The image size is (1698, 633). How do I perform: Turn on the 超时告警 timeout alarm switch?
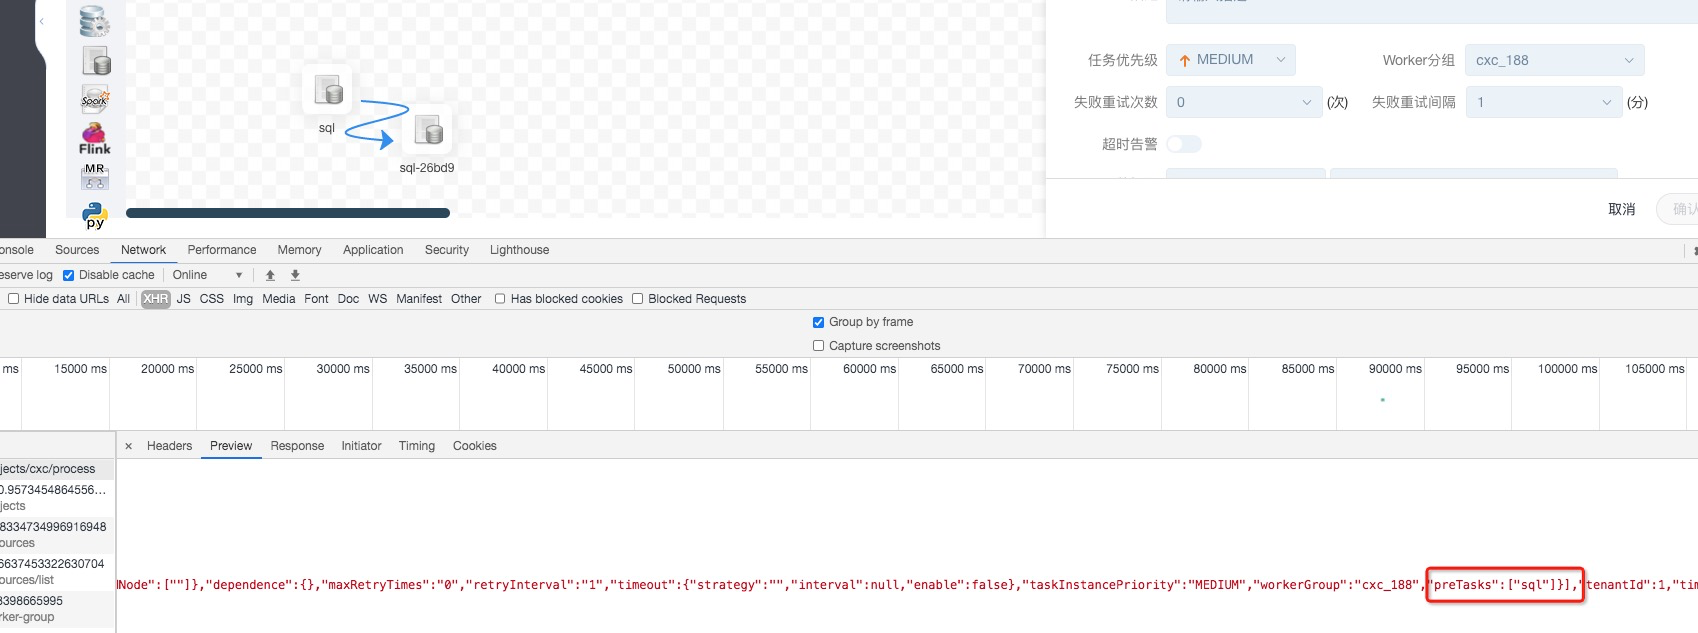(x=1184, y=144)
